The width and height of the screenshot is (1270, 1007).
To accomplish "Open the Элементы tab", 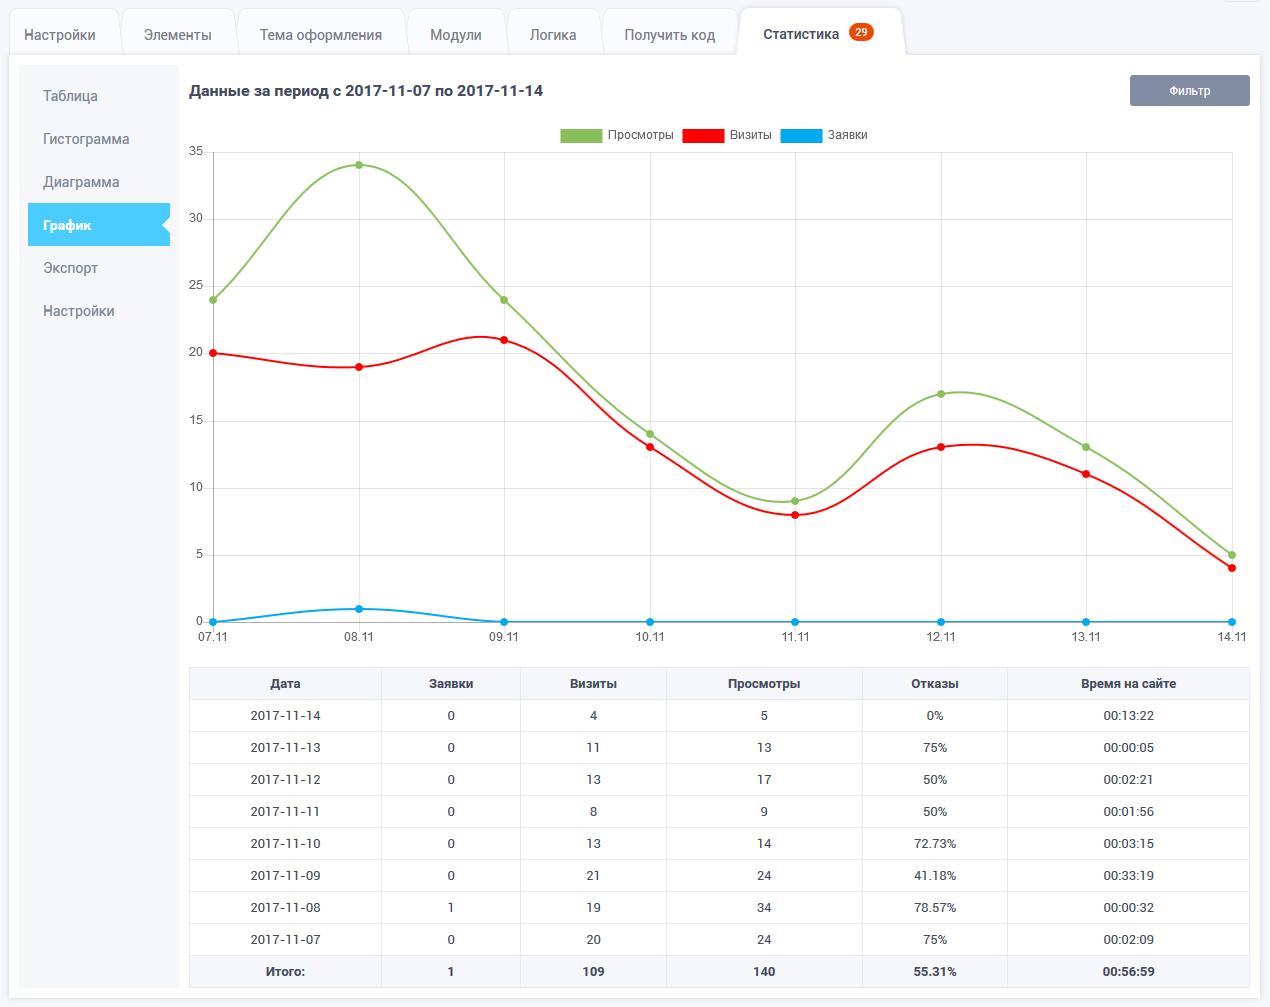I will pos(177,35).
